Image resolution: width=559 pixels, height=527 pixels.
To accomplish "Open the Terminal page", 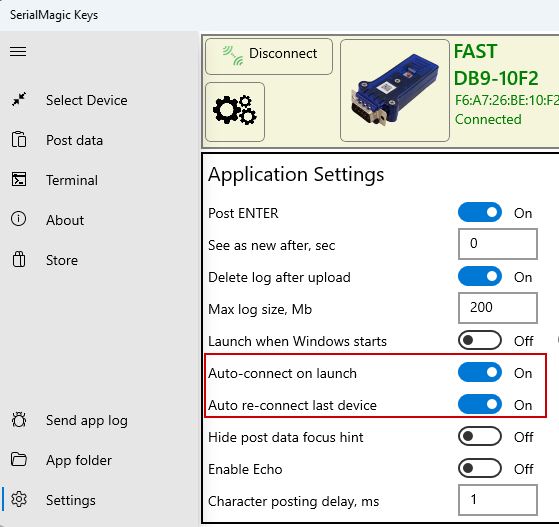I will pyautogui.click(x=72, y=180).
